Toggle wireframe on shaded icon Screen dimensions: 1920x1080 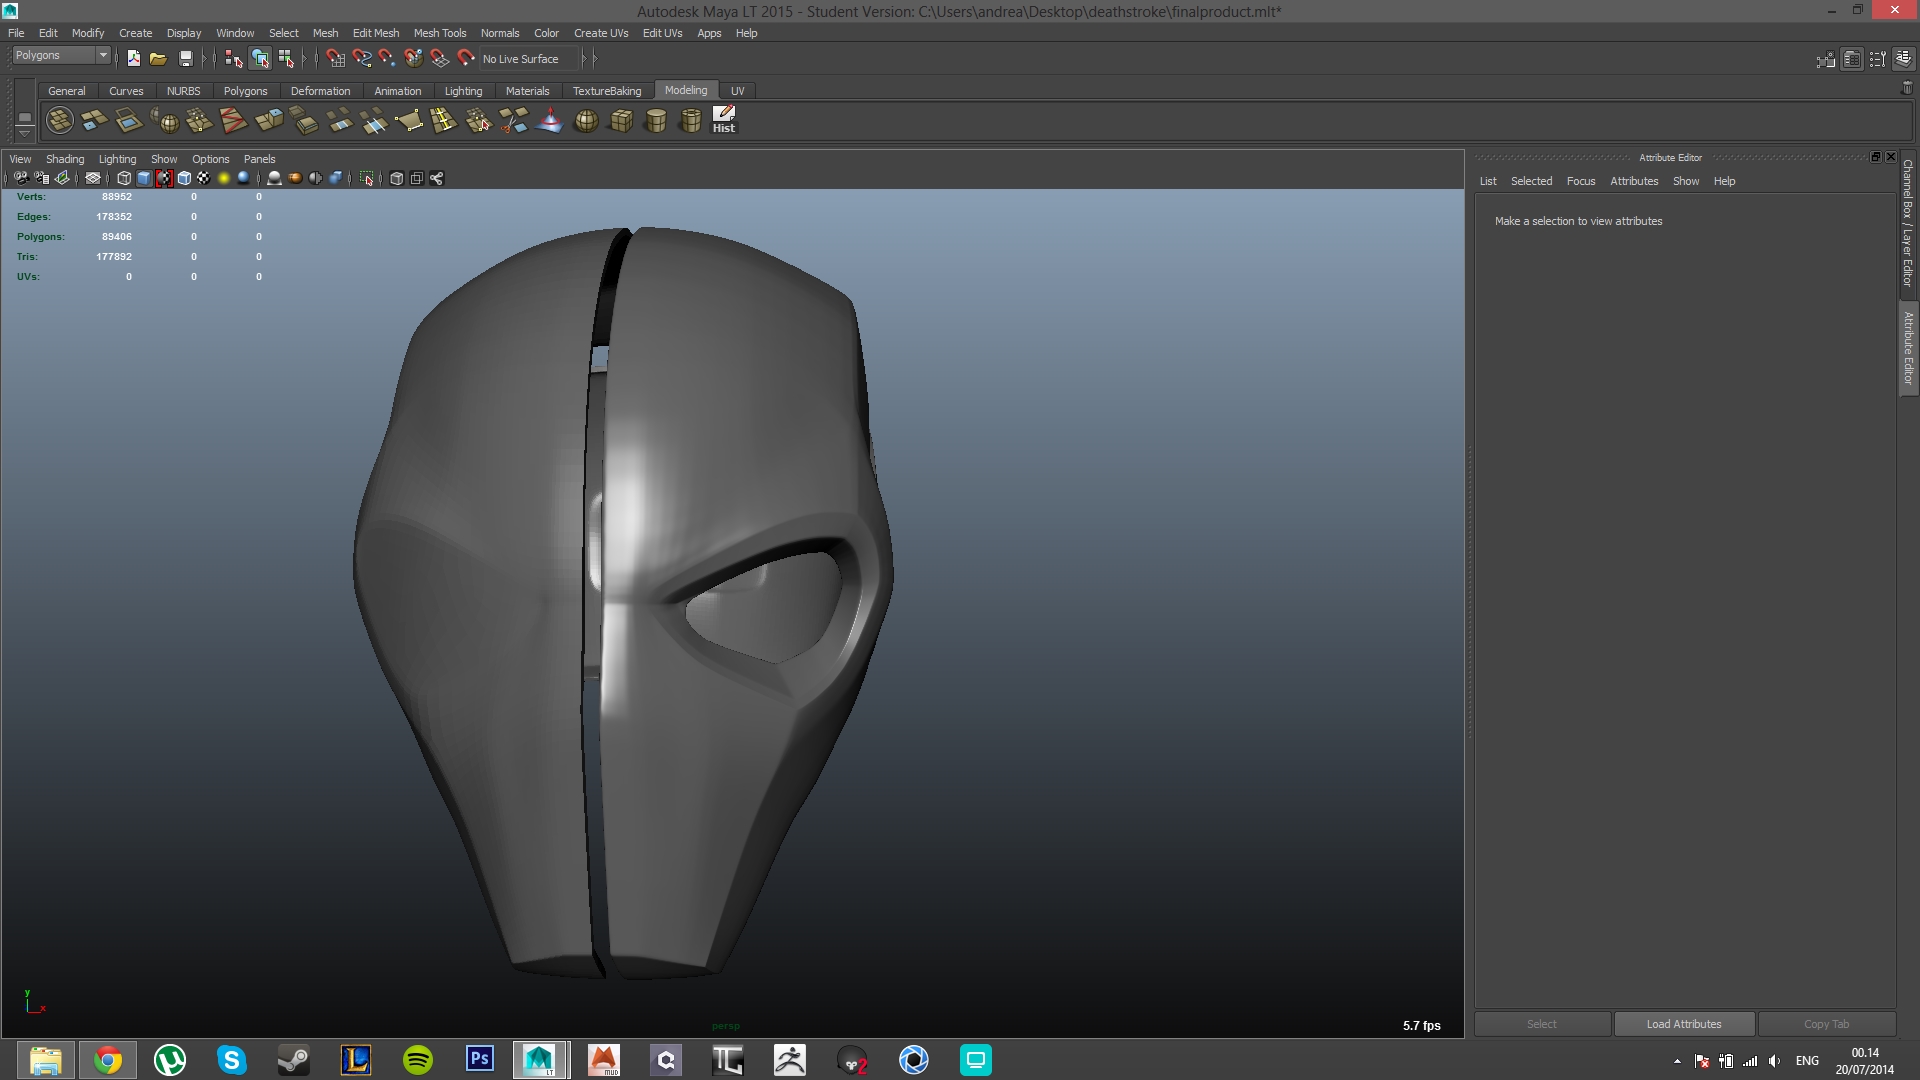coord(184,178)
